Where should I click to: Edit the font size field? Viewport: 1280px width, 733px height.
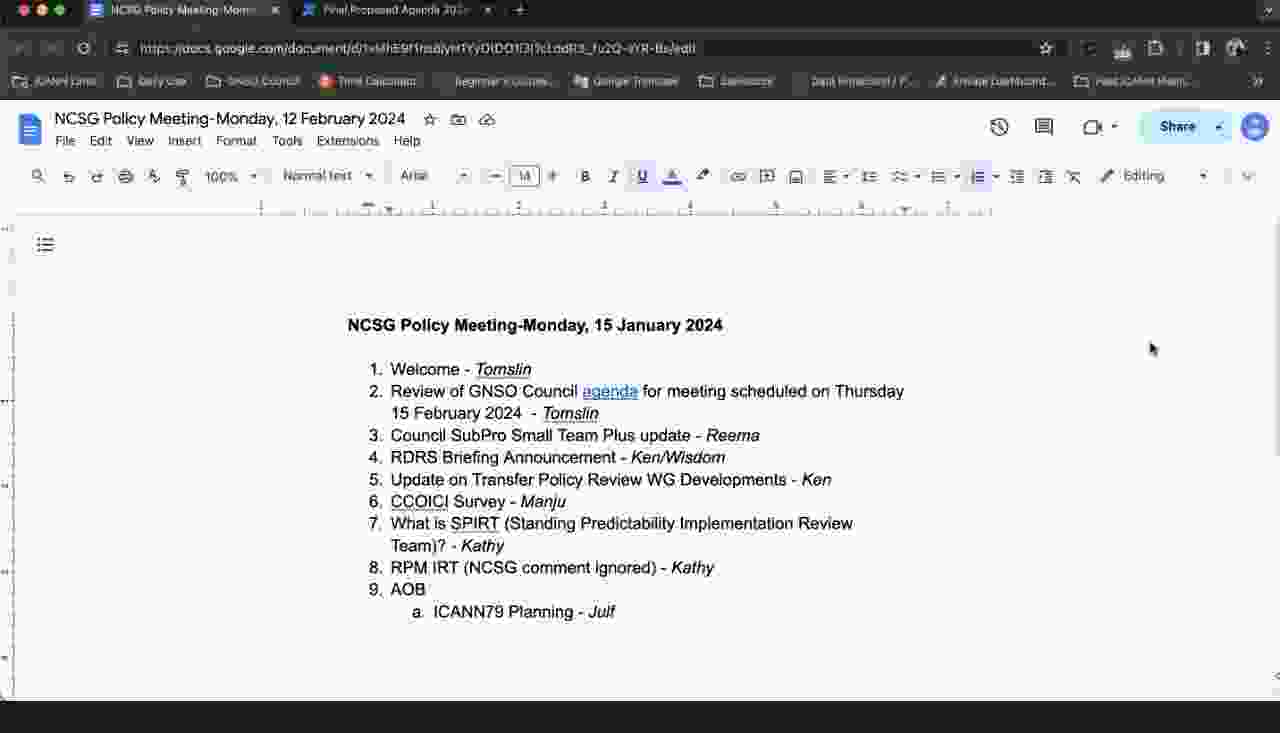(524, 176)
